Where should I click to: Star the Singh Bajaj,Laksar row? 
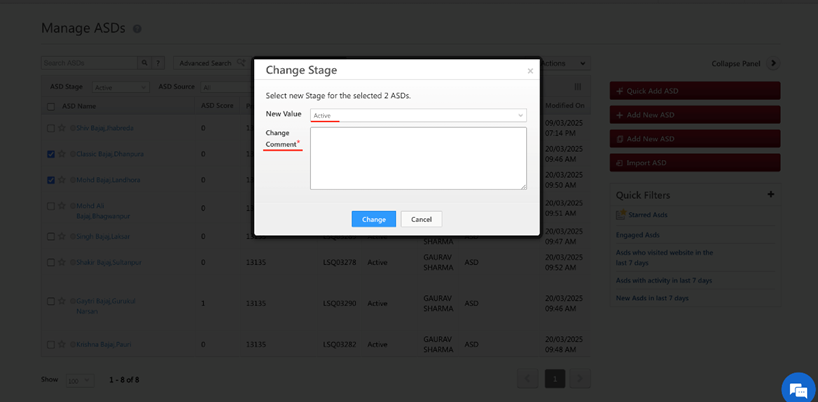[x=61, y=237]
